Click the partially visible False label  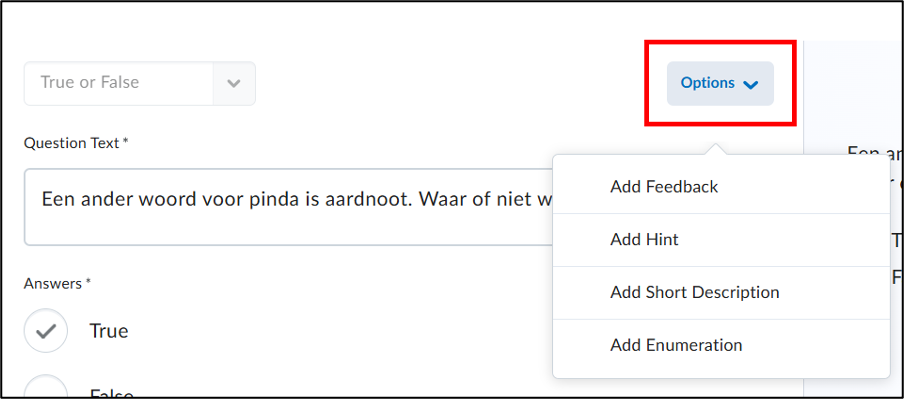[110, 394]
